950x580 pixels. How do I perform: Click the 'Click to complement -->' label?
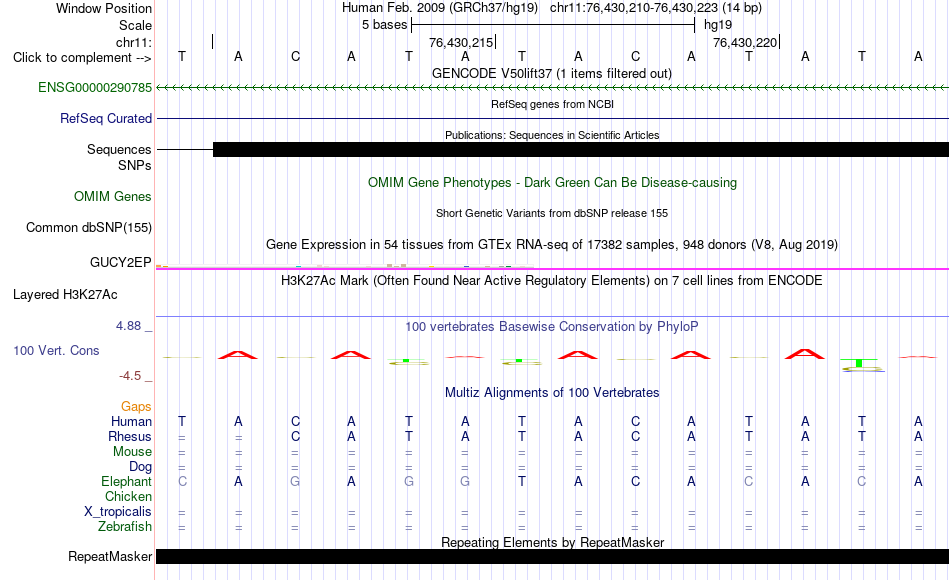(82, 58)
